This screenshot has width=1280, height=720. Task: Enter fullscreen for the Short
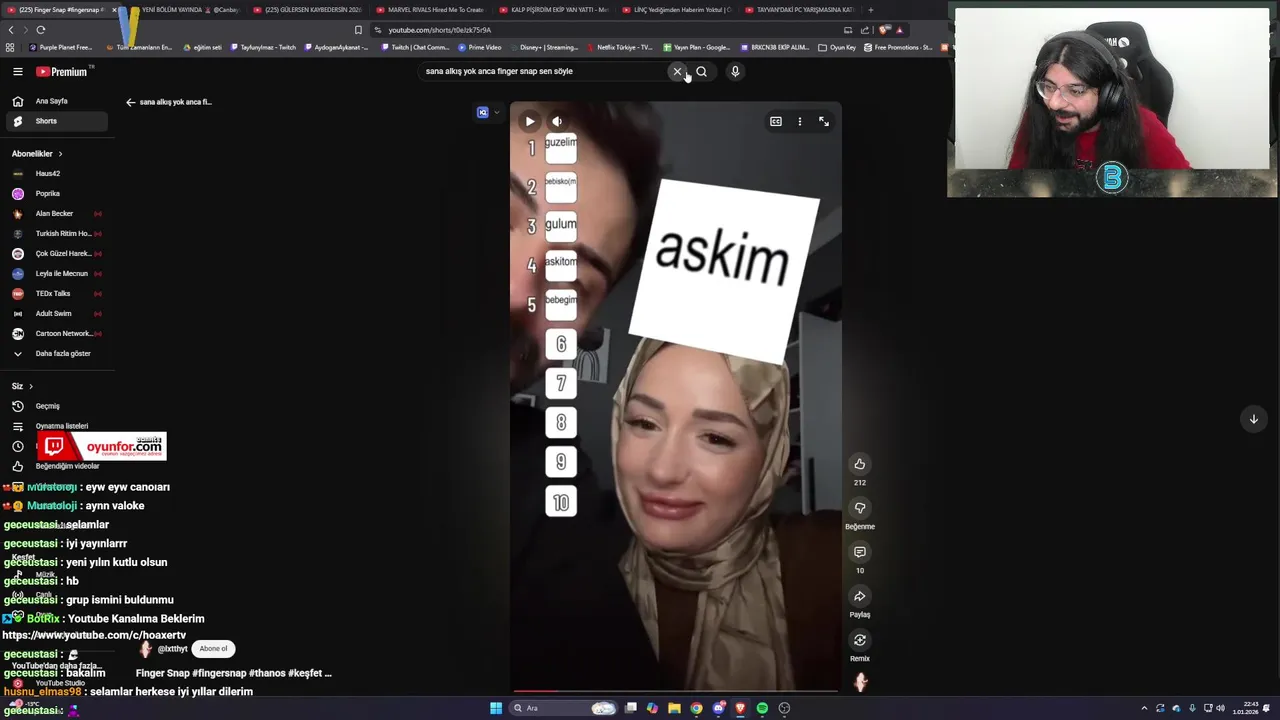[824, 121]
